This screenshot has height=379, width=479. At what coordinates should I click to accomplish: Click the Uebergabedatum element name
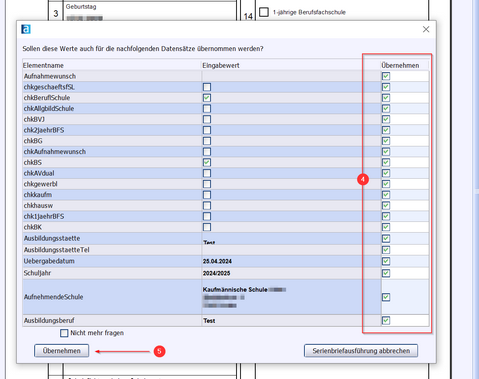point(49,261)
